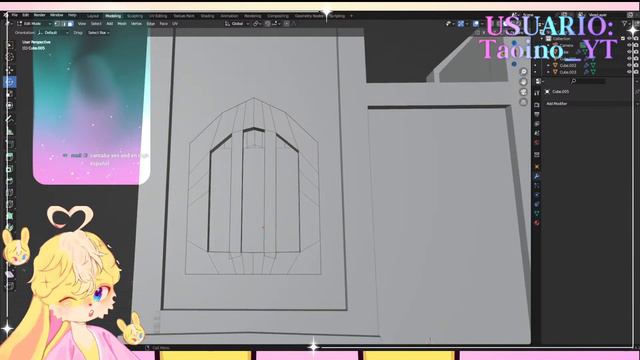Click Cube.005 object name in properties
Image resolution: width=640 pixels, height=360 pixels.
(560, 91)
